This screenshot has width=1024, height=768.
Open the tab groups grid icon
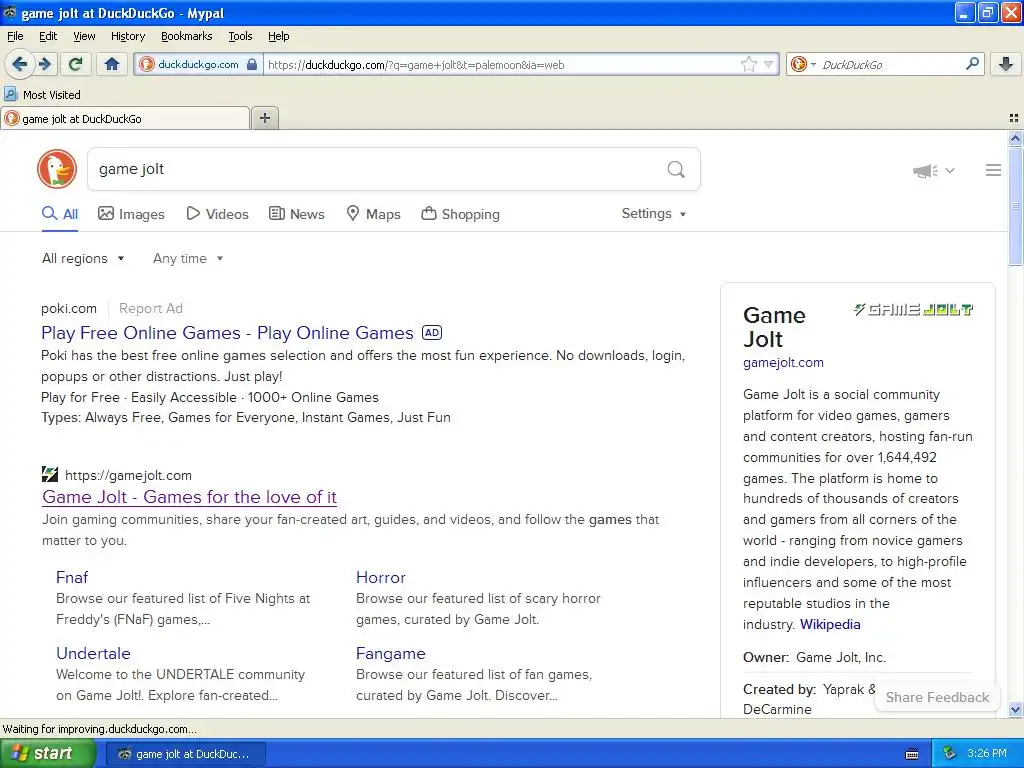1014,118
